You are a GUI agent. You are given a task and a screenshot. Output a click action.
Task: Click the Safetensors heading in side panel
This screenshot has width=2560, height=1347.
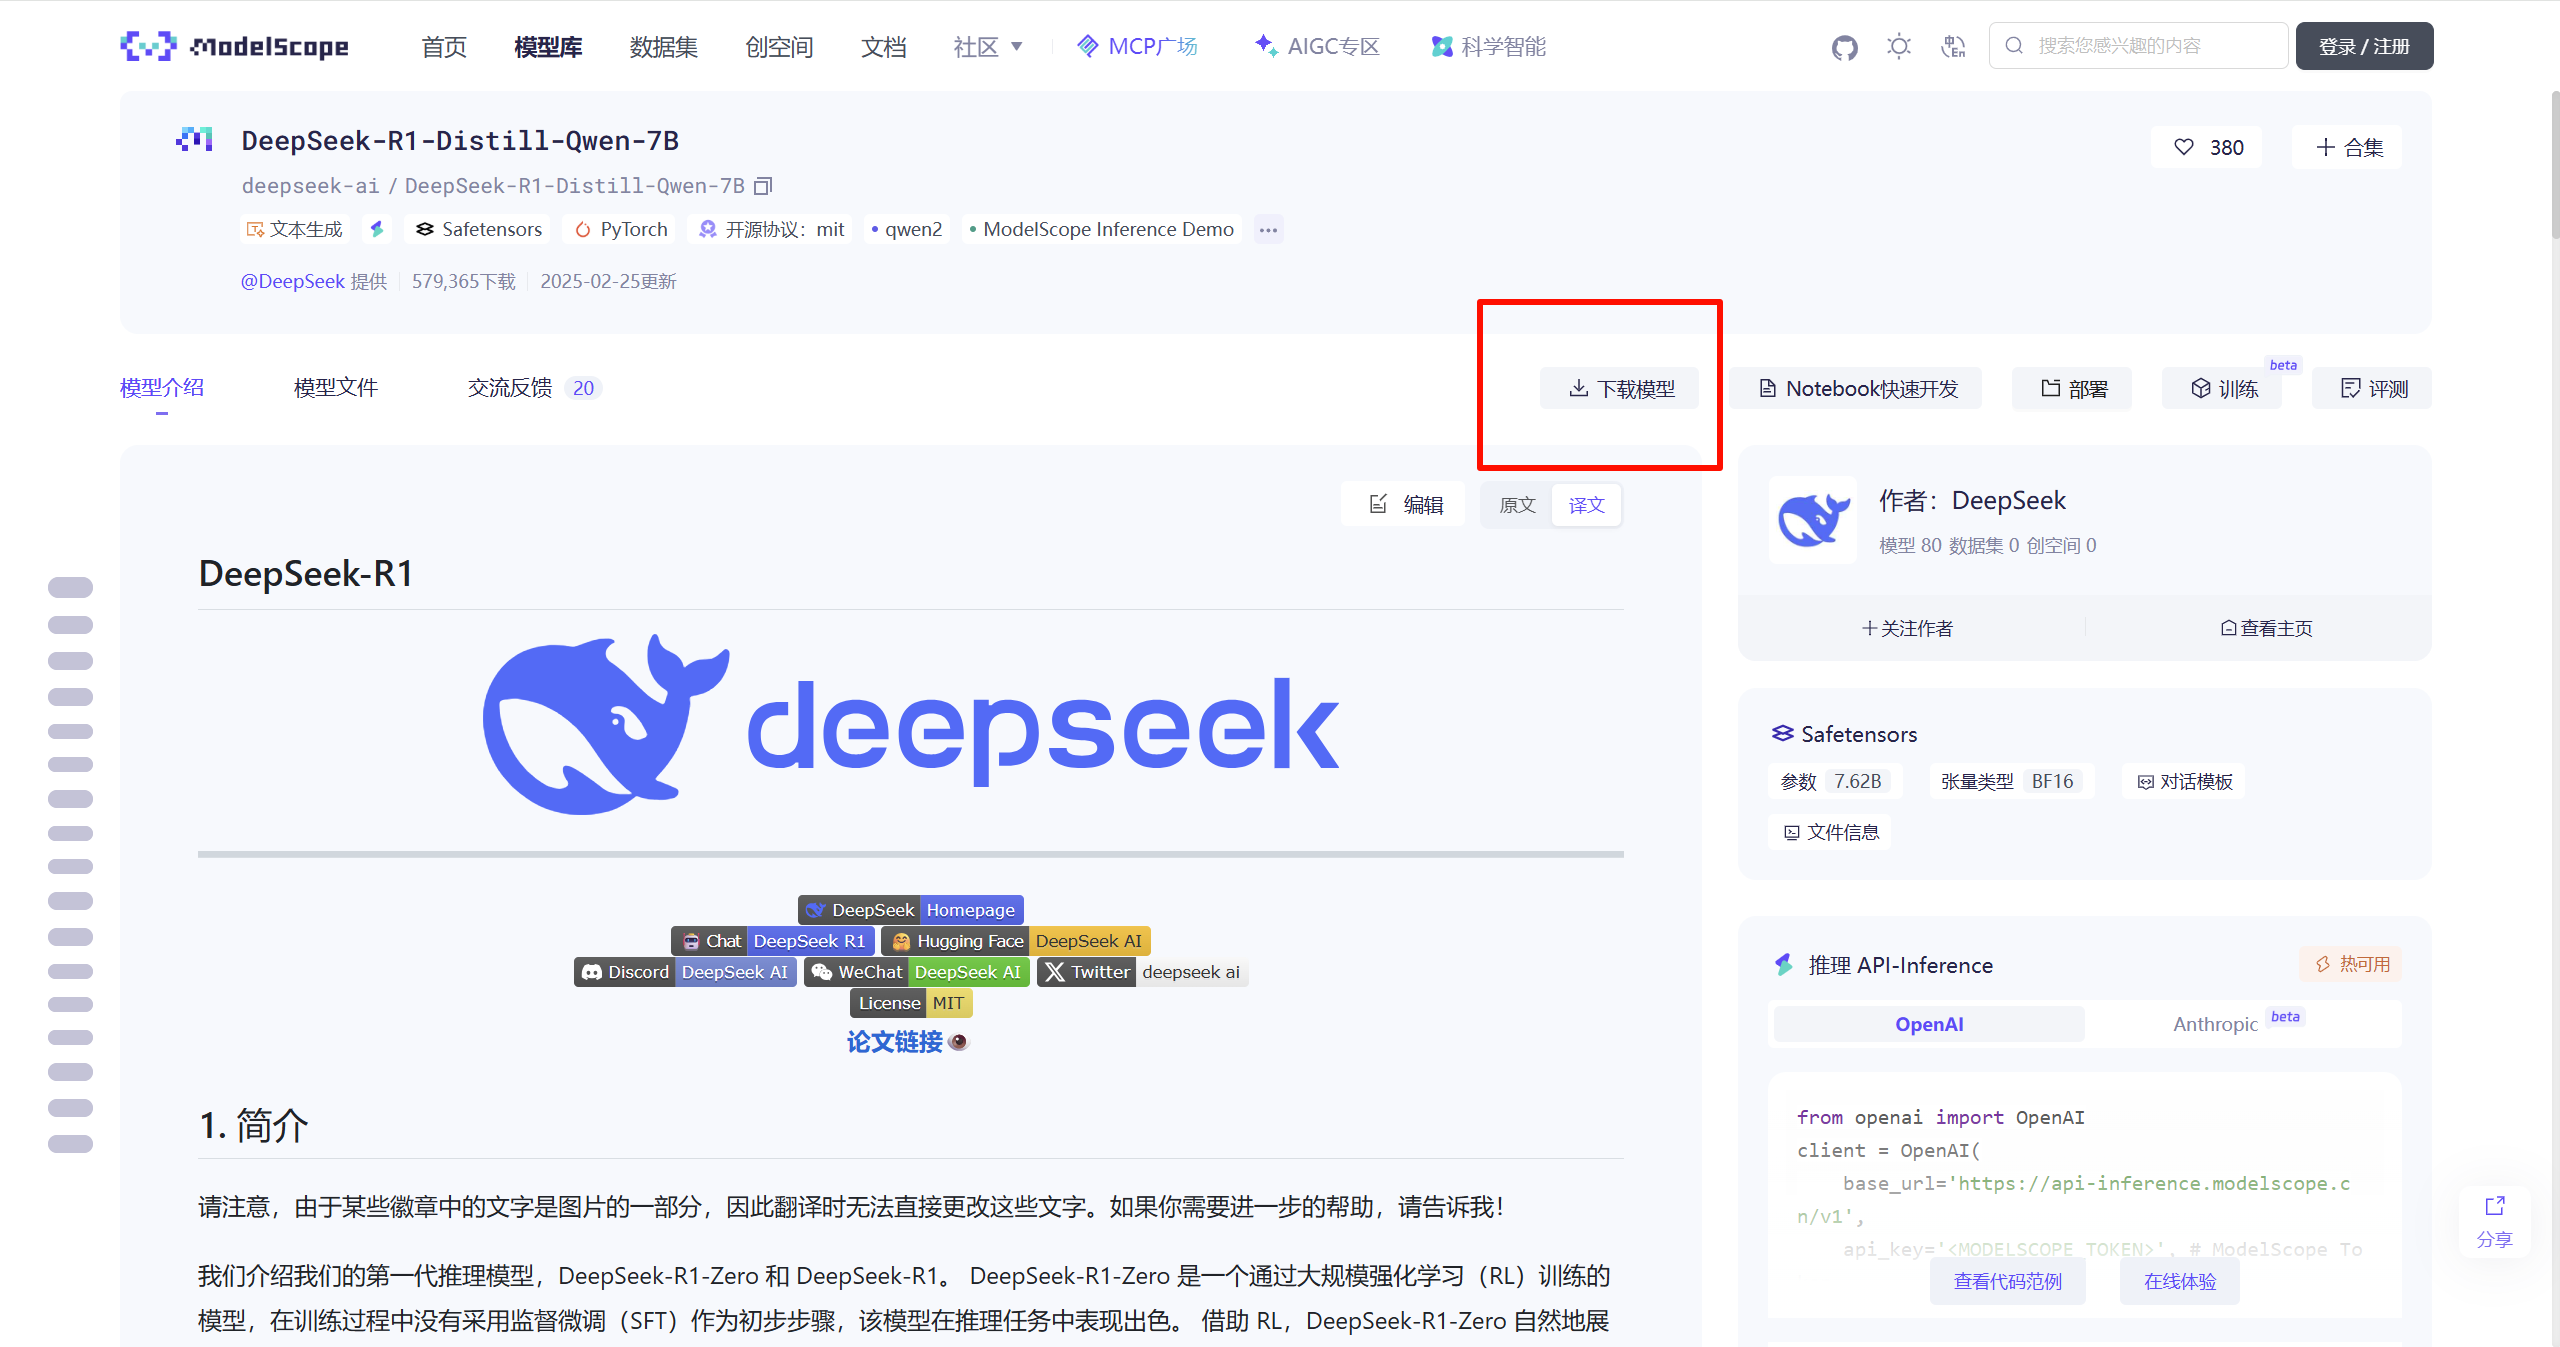(x=1845, y=734)
